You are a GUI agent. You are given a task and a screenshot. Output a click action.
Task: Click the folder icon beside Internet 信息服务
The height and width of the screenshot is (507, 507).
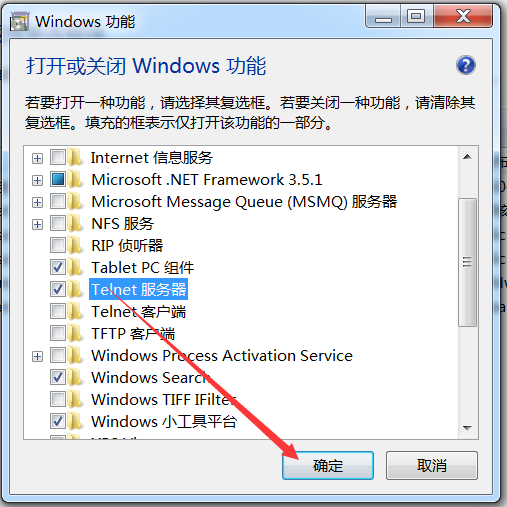pyautogui.click(x=75, y=157)
